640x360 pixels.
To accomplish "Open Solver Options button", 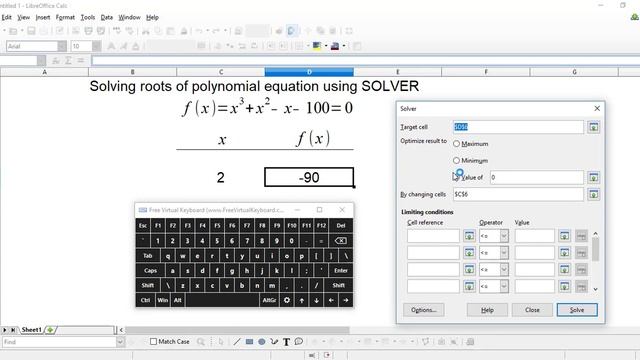I will (x=424, y=310).
